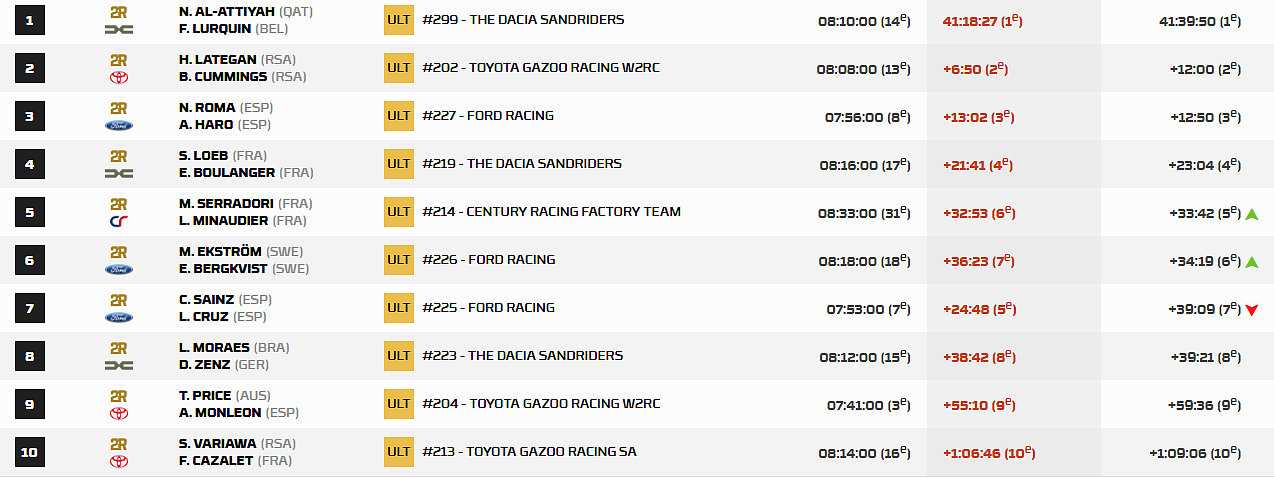Click the green up arrow in row 5

1251,213
